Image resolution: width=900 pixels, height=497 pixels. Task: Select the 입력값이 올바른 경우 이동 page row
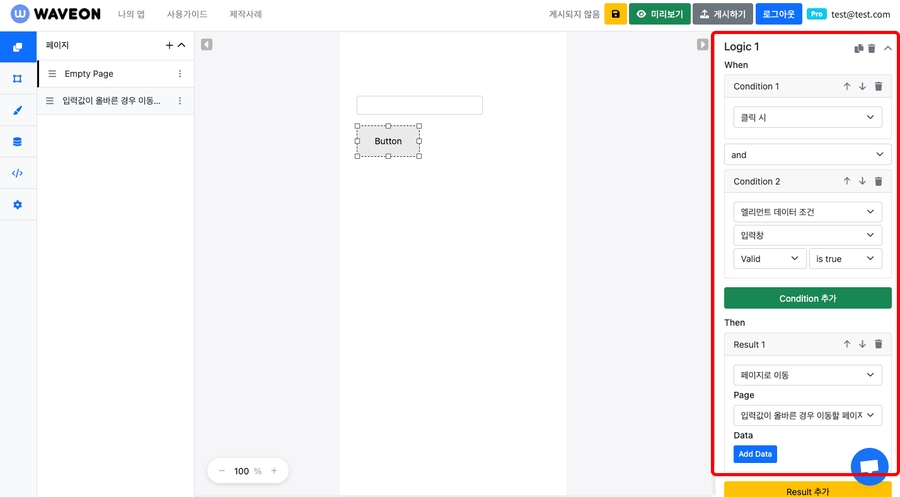(115, 101)
